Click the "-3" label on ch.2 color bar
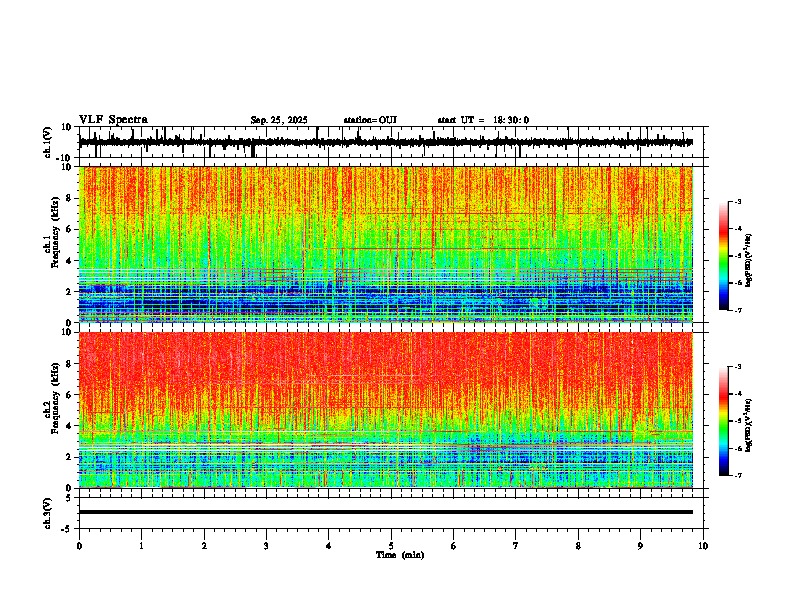792x612 pixels. (x=738, y=367)
